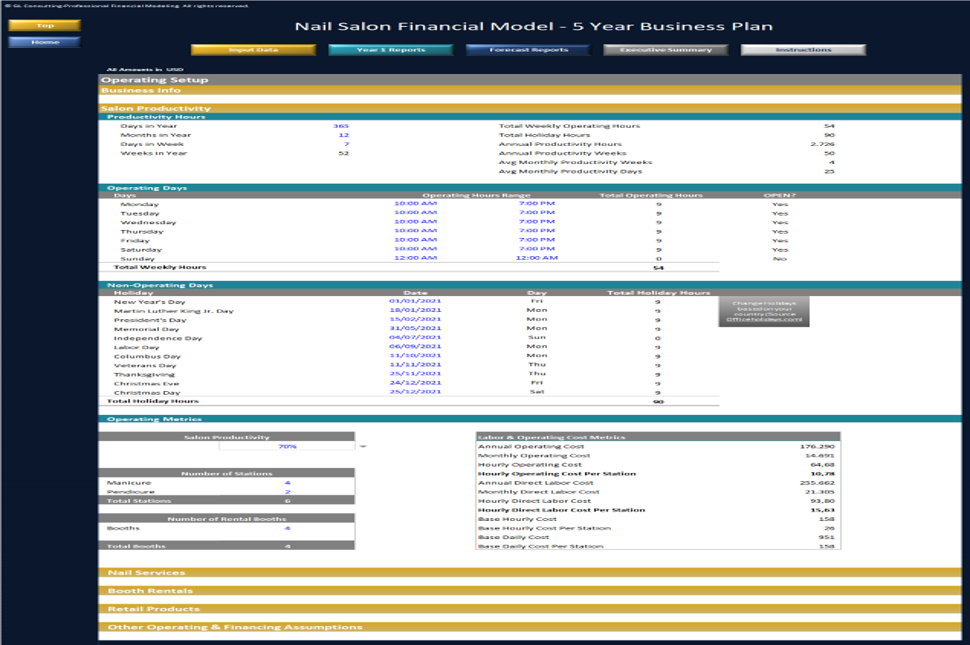Click Sunday's closing time 12:00 AM

[537, 258]
